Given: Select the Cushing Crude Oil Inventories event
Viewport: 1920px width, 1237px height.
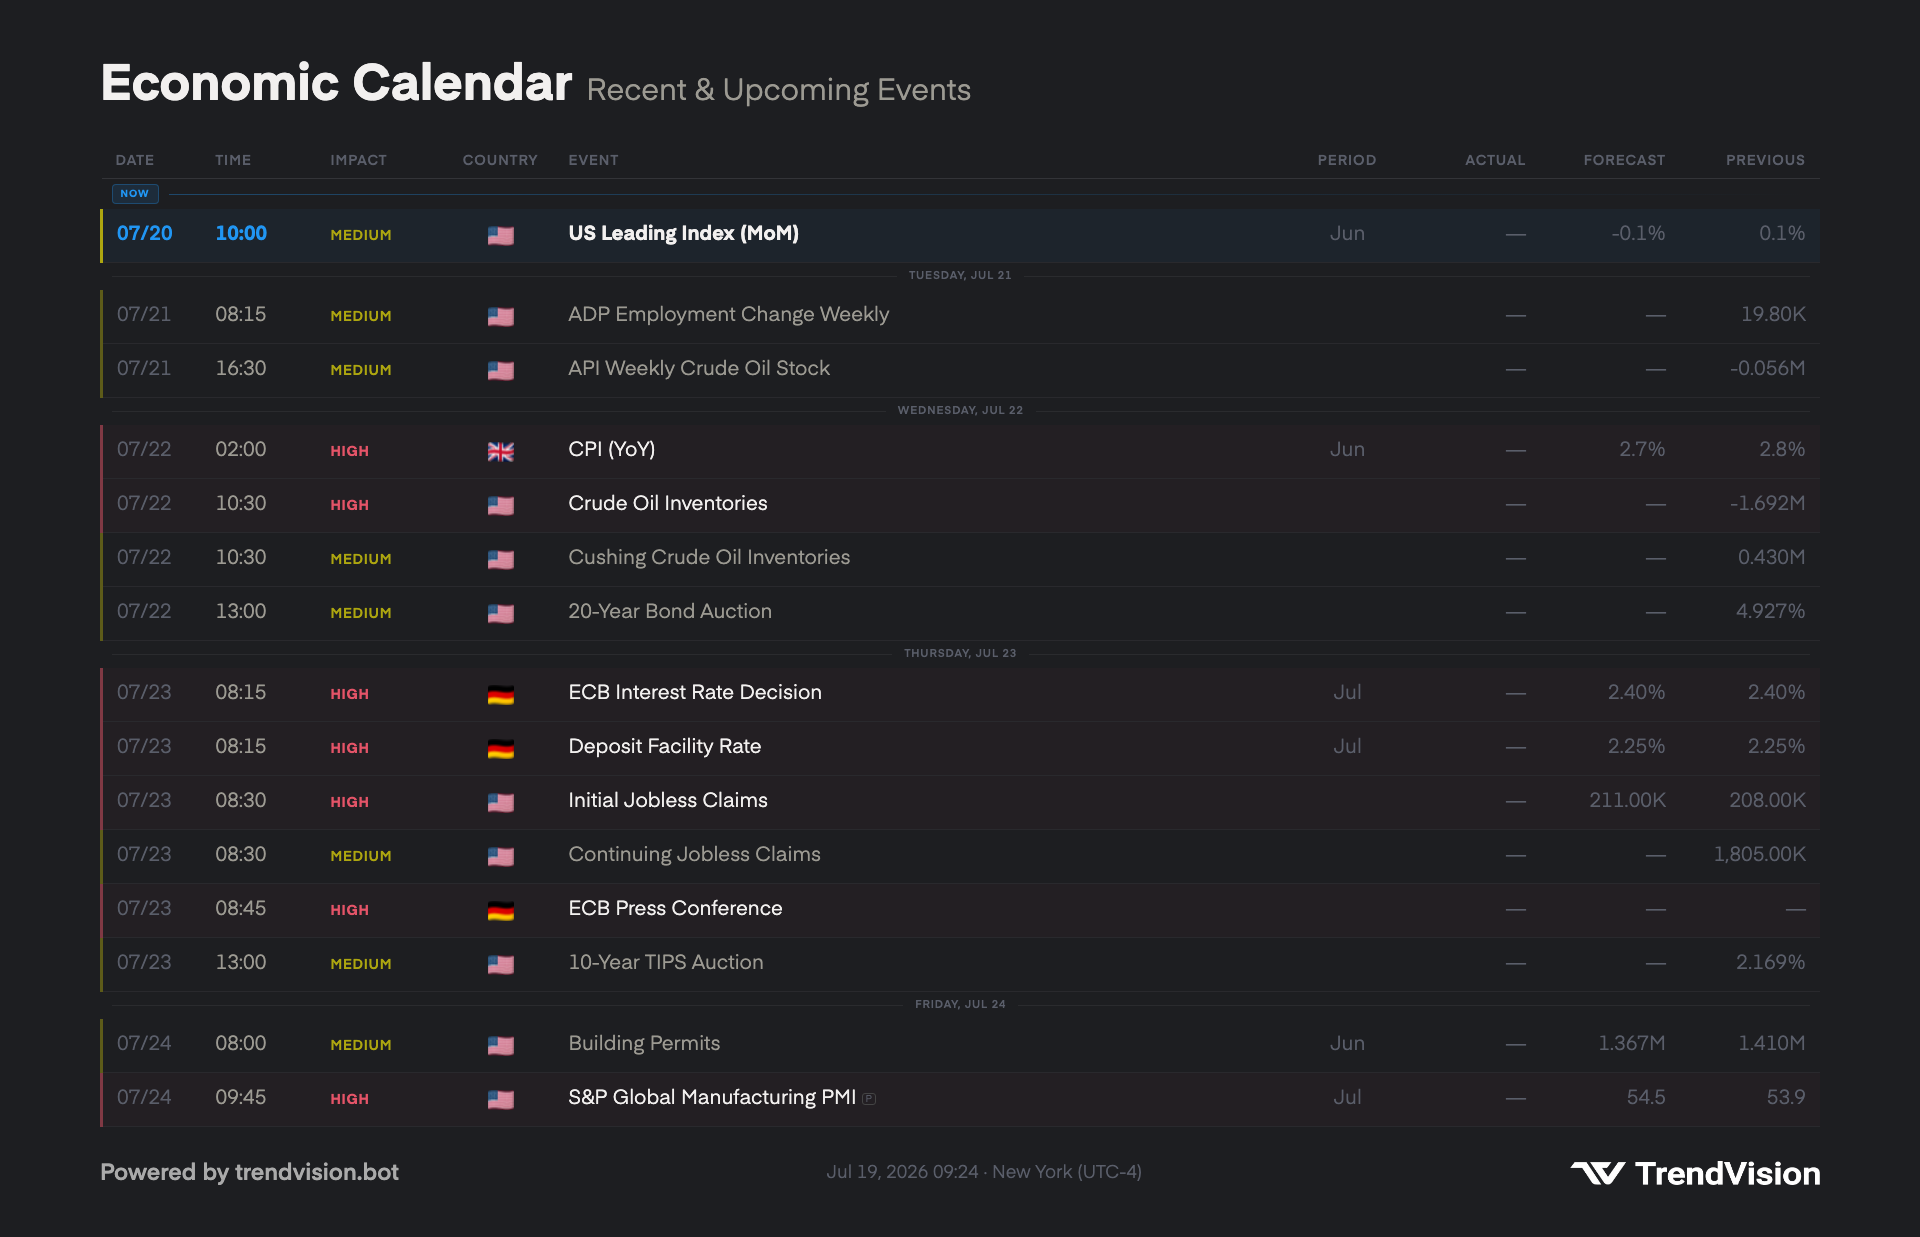Looking at the screenshot, I should (x=709, y=557).
